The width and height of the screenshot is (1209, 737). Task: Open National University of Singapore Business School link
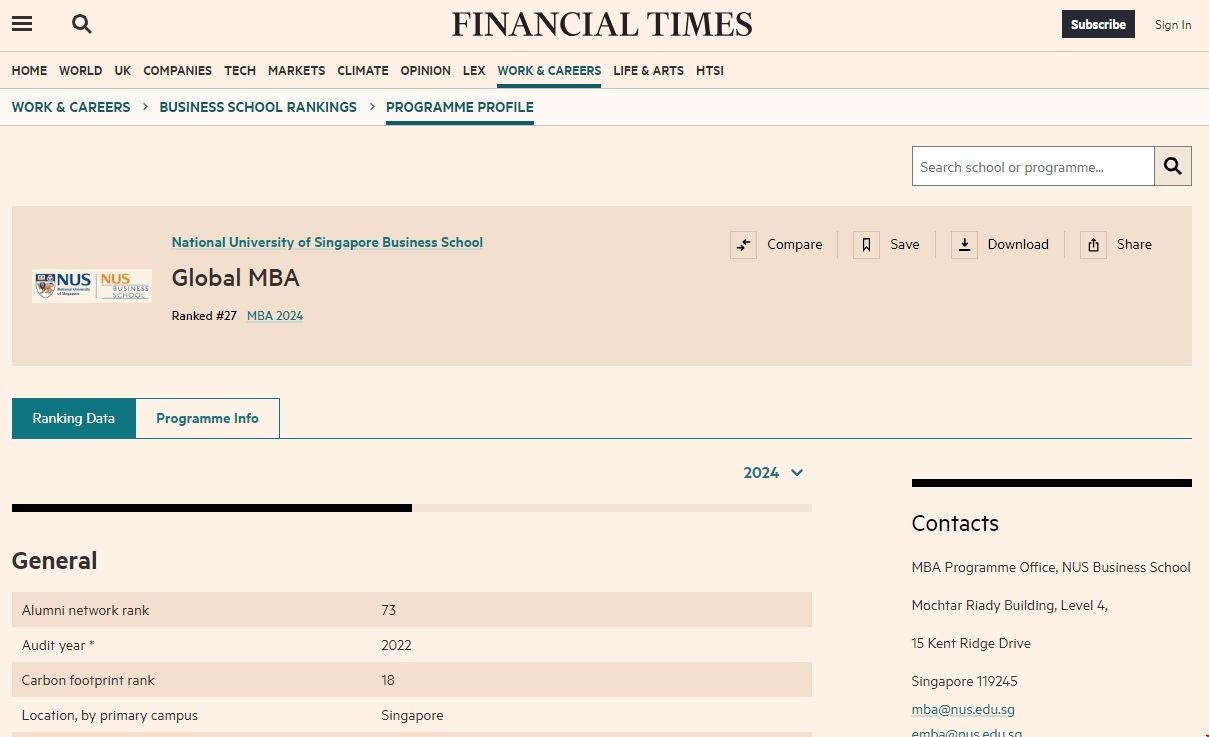327,242
